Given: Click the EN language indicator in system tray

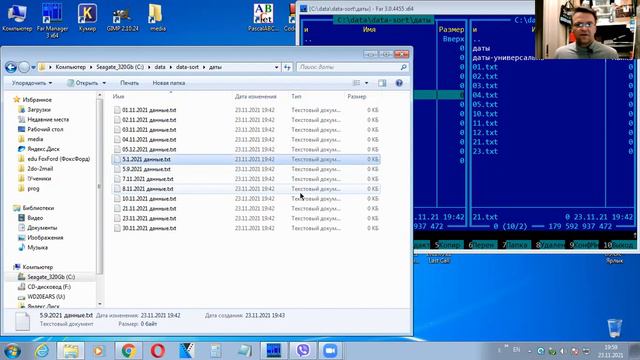Looking at the screenshot, I should [x=516, y=350].
